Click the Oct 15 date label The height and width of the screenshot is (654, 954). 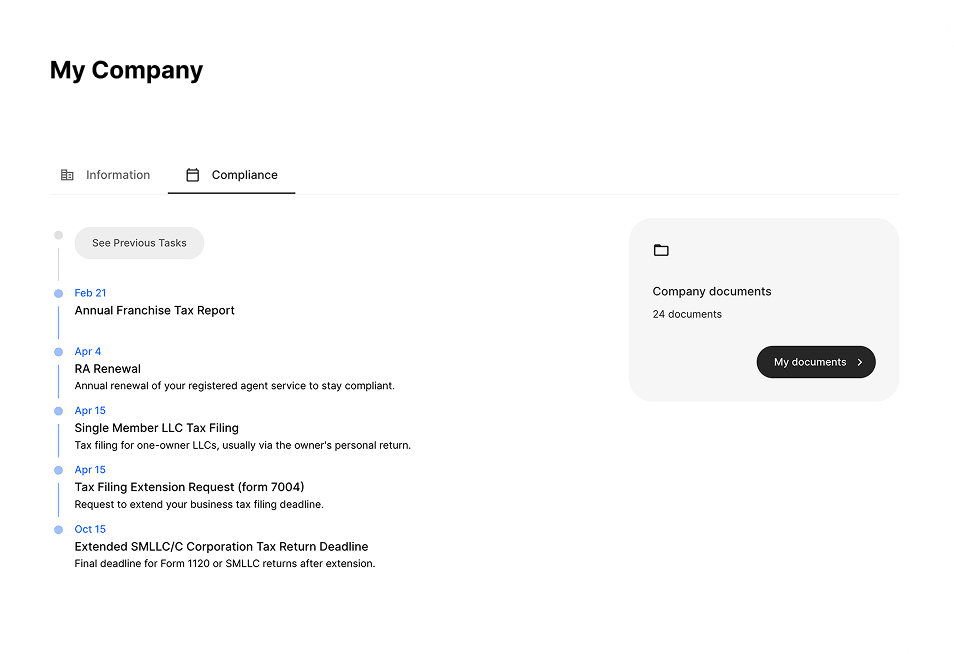point(90,529)
